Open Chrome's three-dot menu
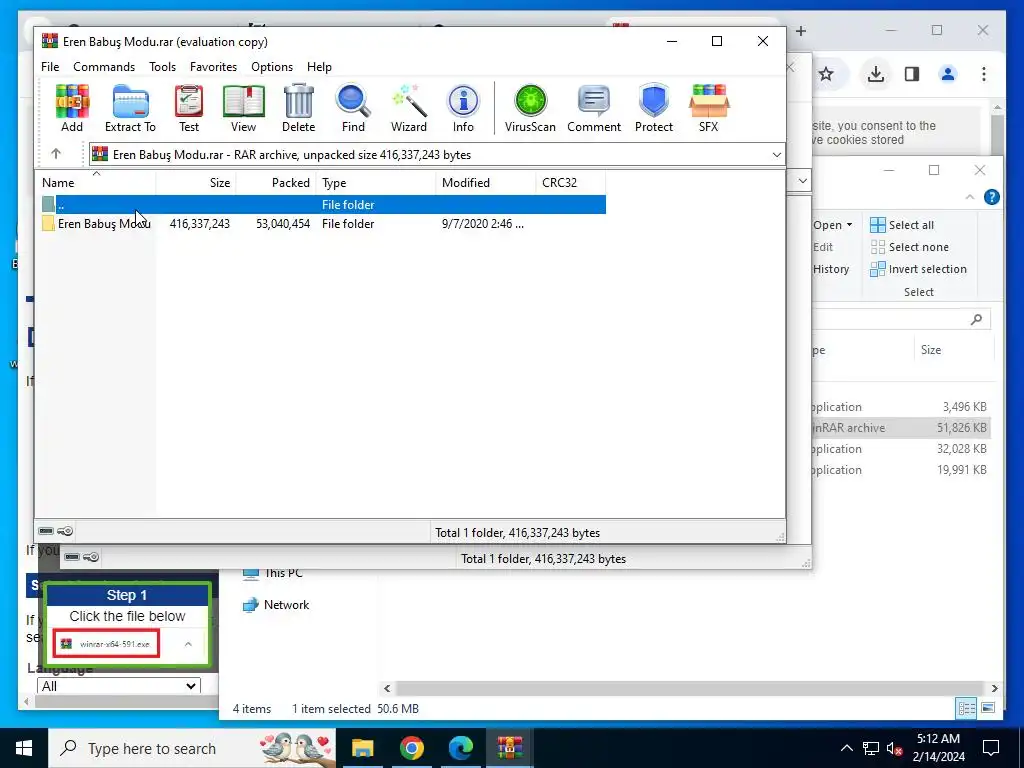 (984, 74)
